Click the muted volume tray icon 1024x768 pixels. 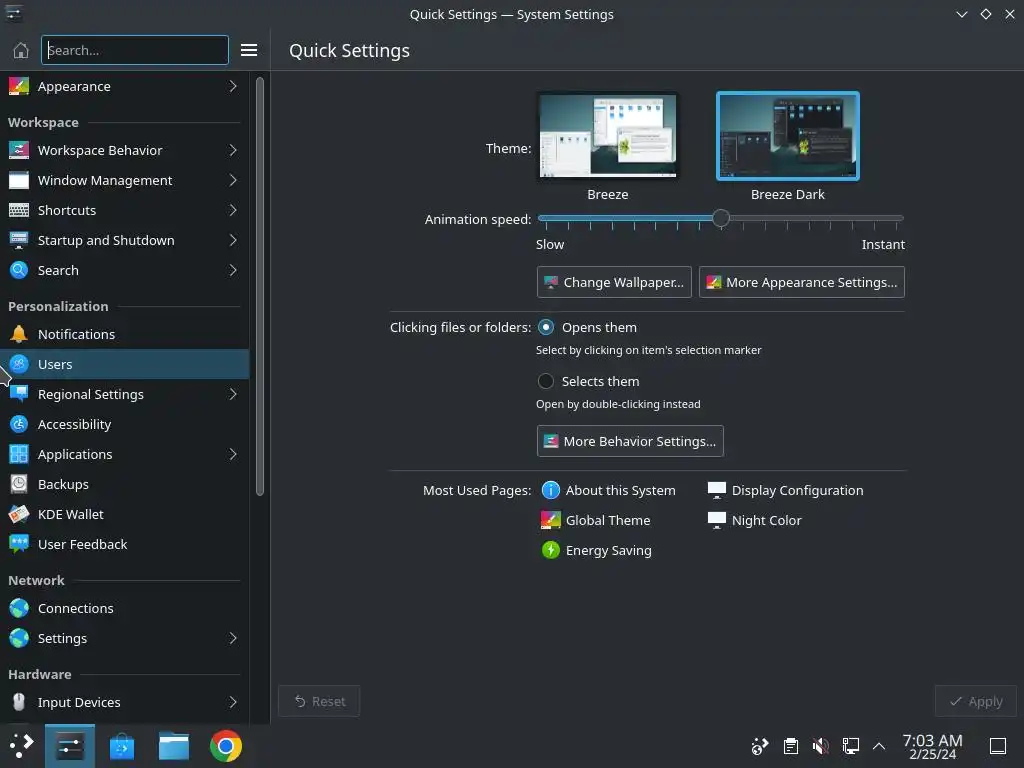click(x=820, y=746)
